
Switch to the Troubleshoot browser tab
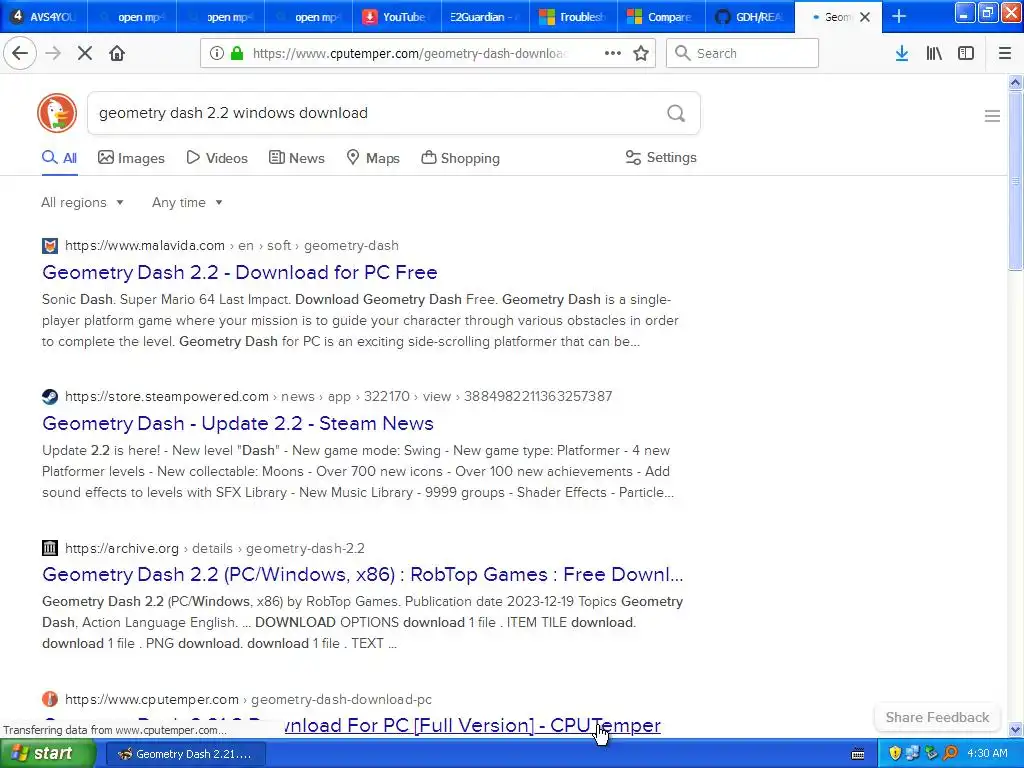573,16
